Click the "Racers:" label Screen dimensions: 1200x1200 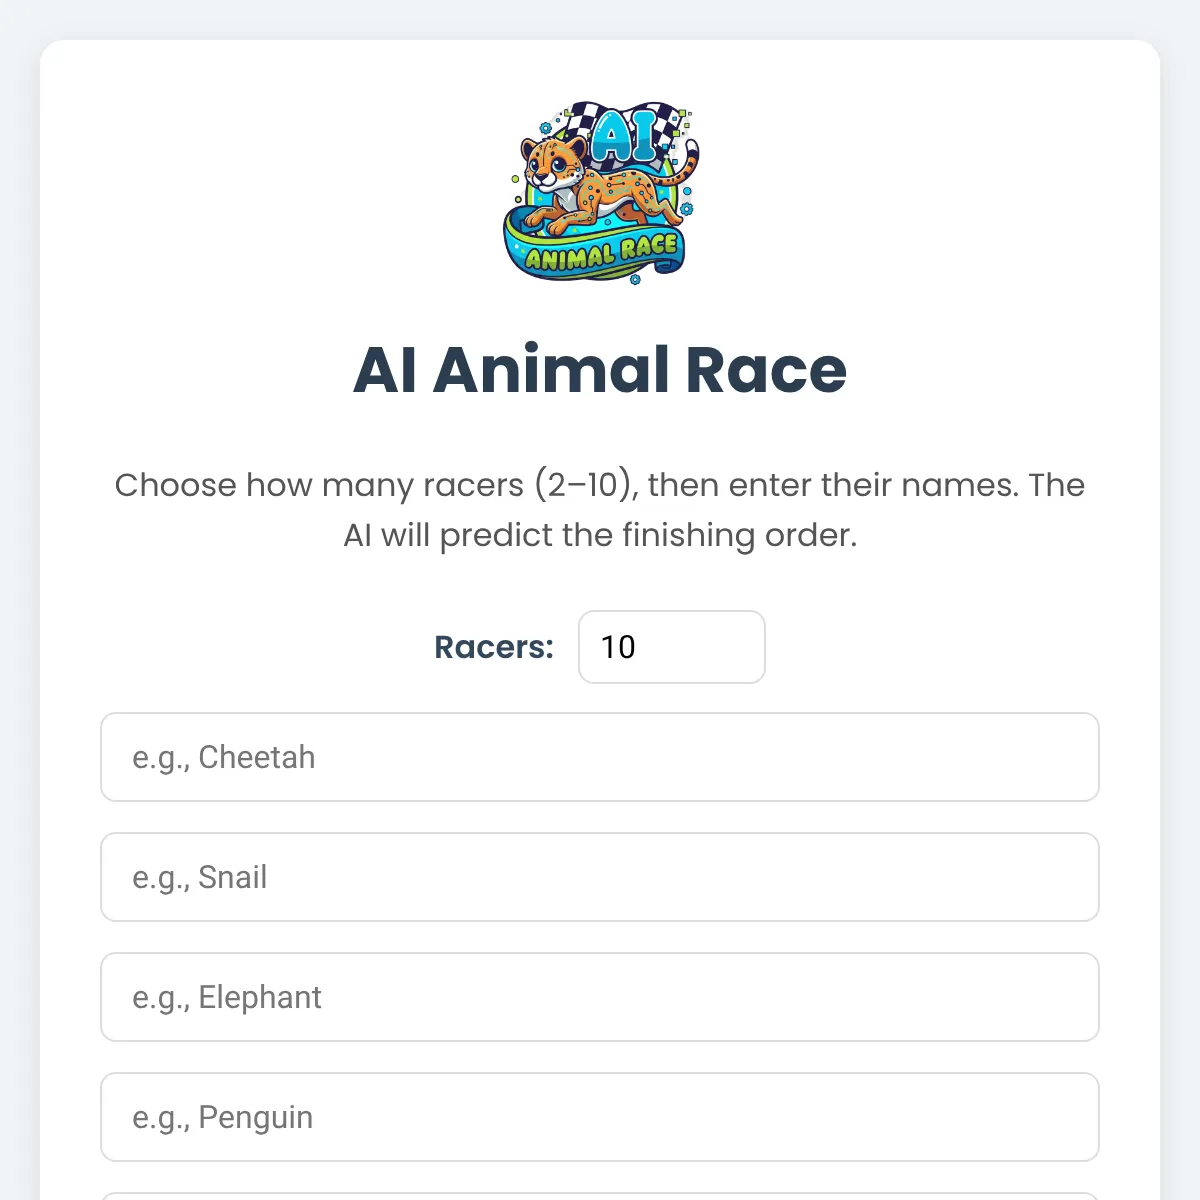(494, 647)
